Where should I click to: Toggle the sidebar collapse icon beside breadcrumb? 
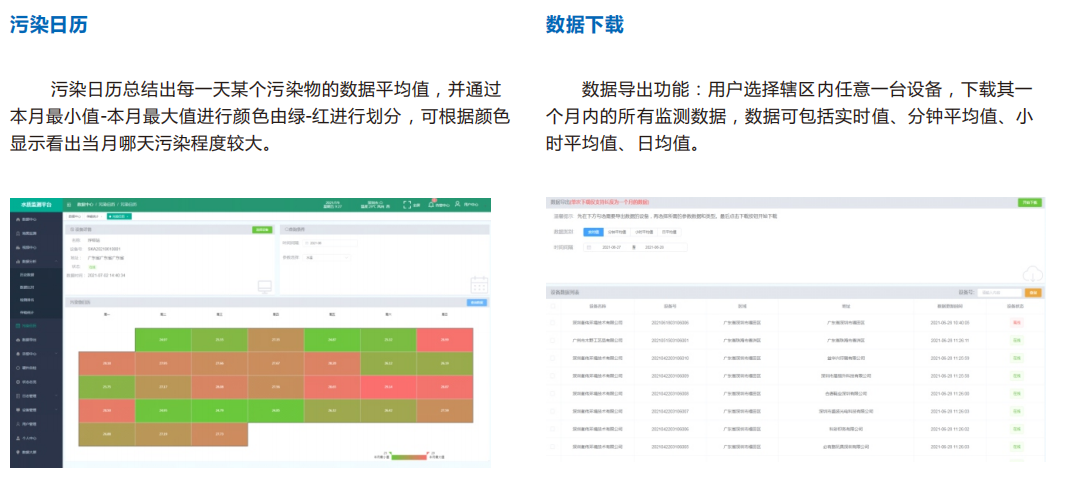69,204
